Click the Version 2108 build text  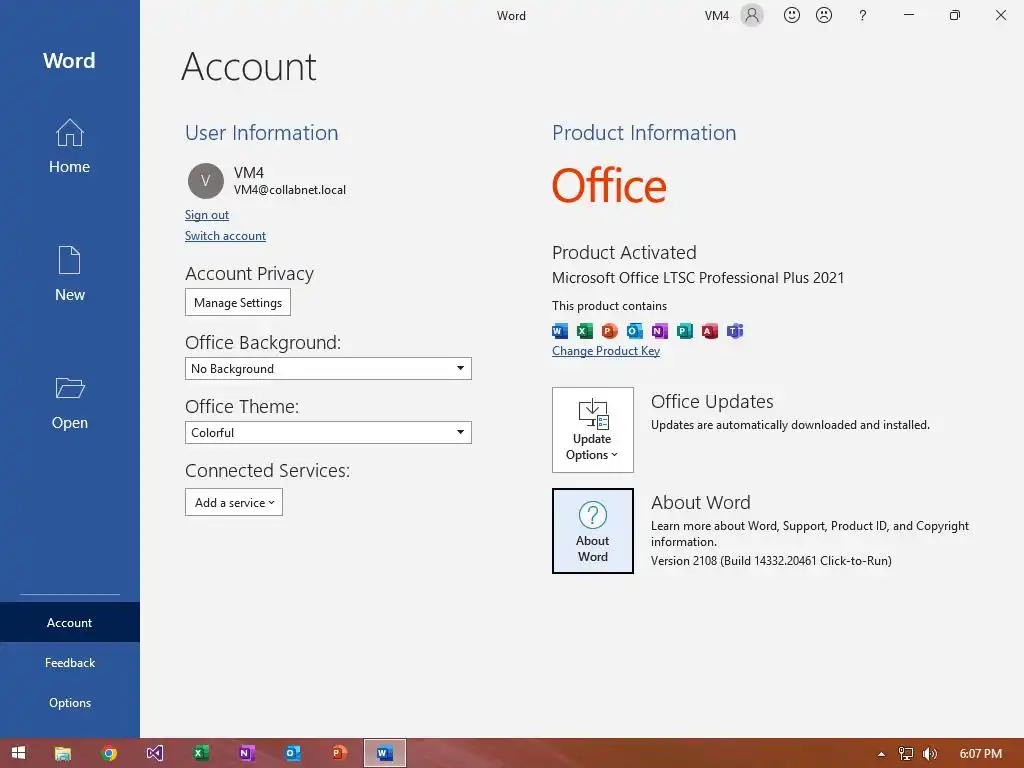point(771,560)
